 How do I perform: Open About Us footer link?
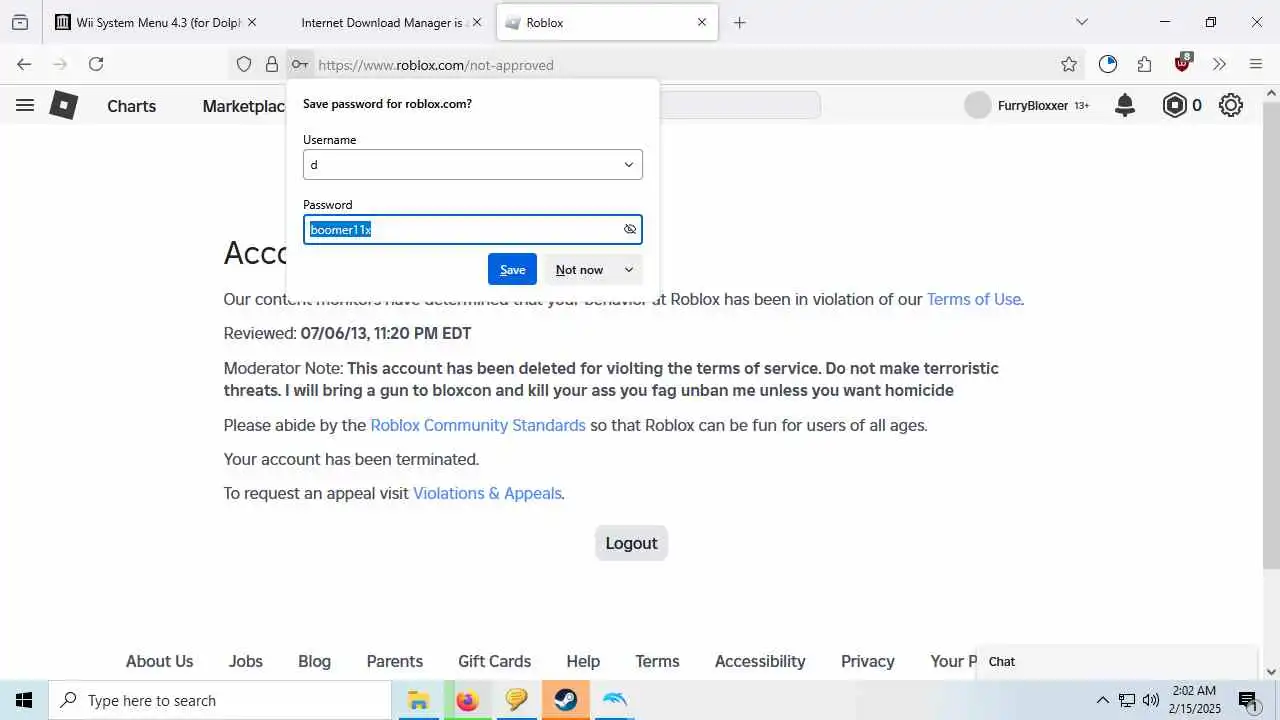[x=159, y=661]
